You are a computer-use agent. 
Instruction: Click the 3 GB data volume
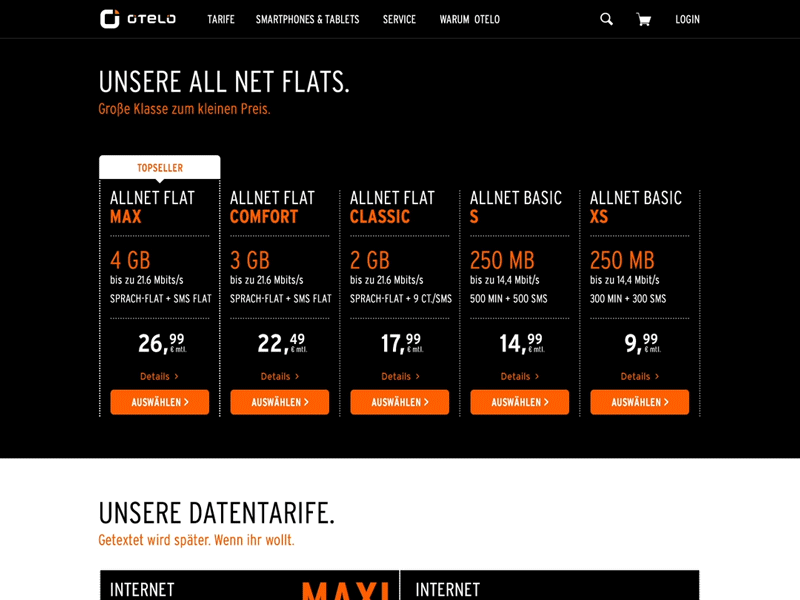click(x=249, y=260)
